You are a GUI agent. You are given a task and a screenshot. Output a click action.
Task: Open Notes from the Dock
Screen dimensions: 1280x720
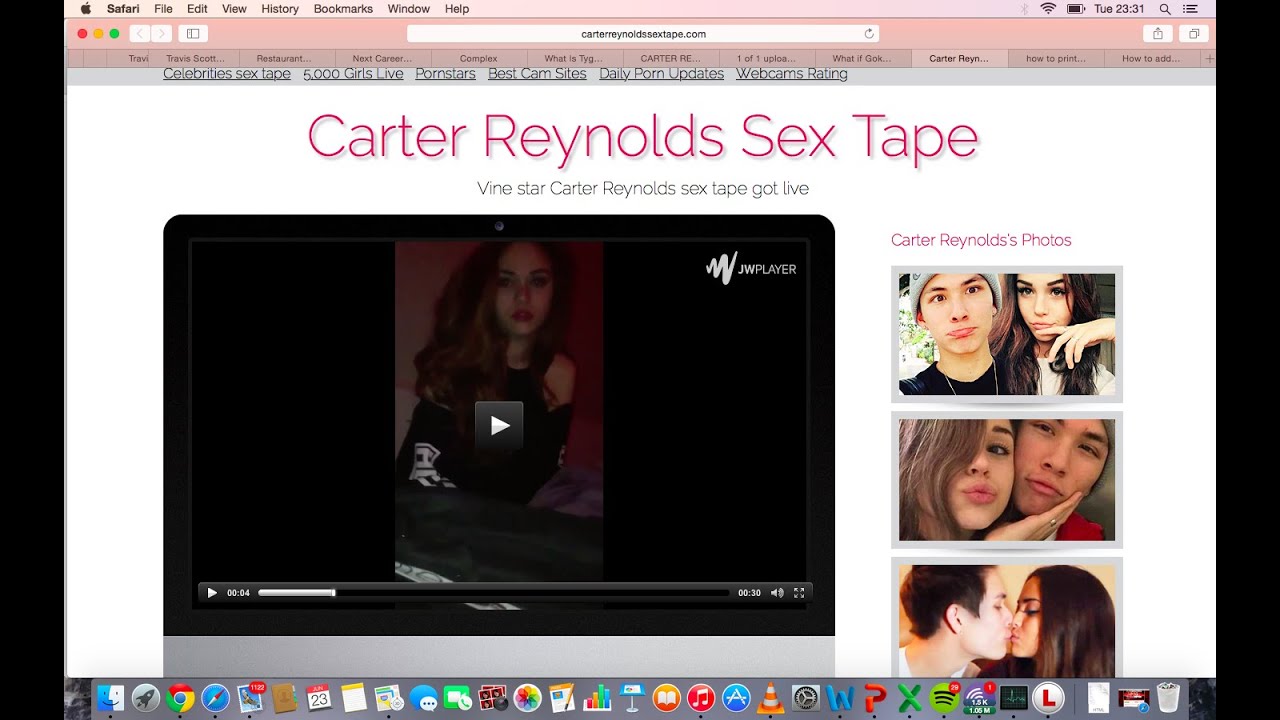tap(353, 698)
